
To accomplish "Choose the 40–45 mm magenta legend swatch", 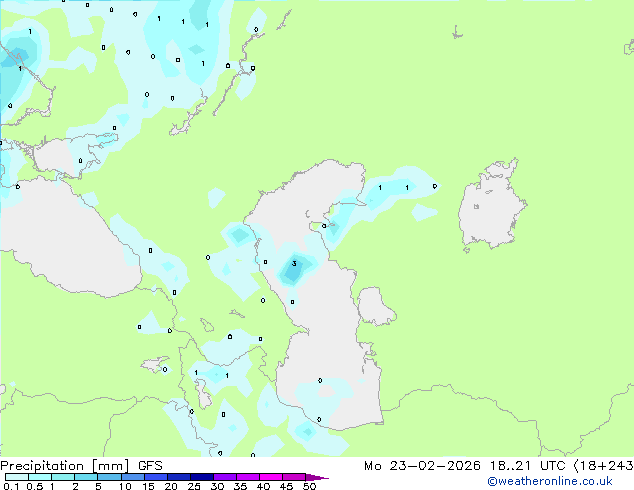I will [271, 477].
